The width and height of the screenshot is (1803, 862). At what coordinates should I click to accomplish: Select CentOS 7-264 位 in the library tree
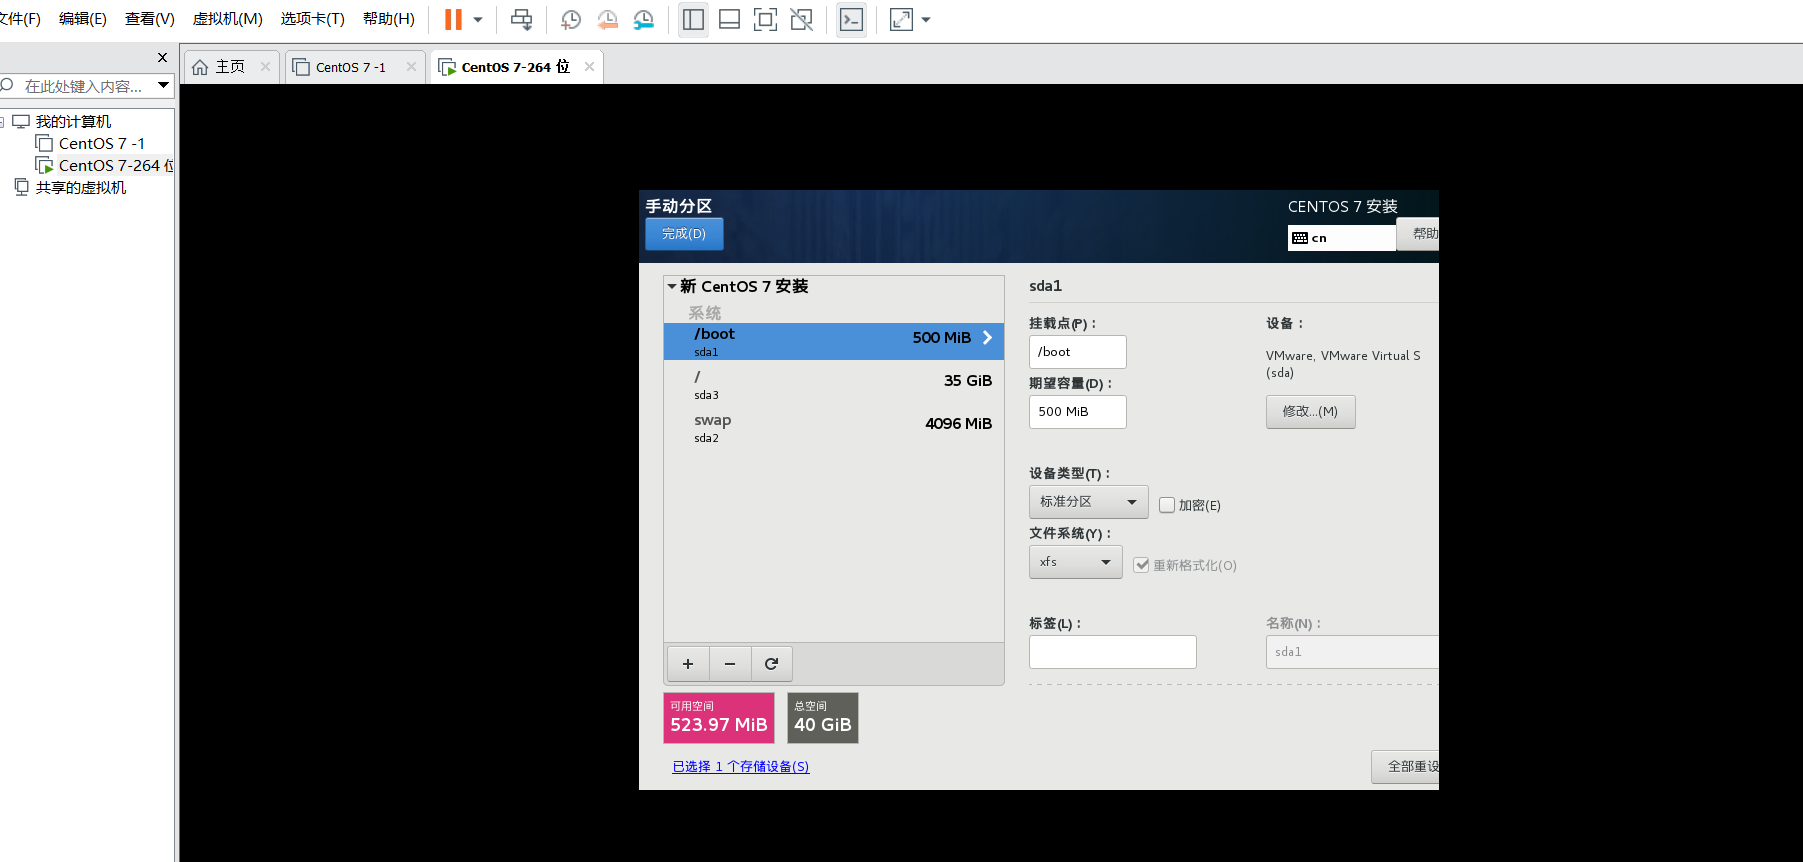coord(105,166)
